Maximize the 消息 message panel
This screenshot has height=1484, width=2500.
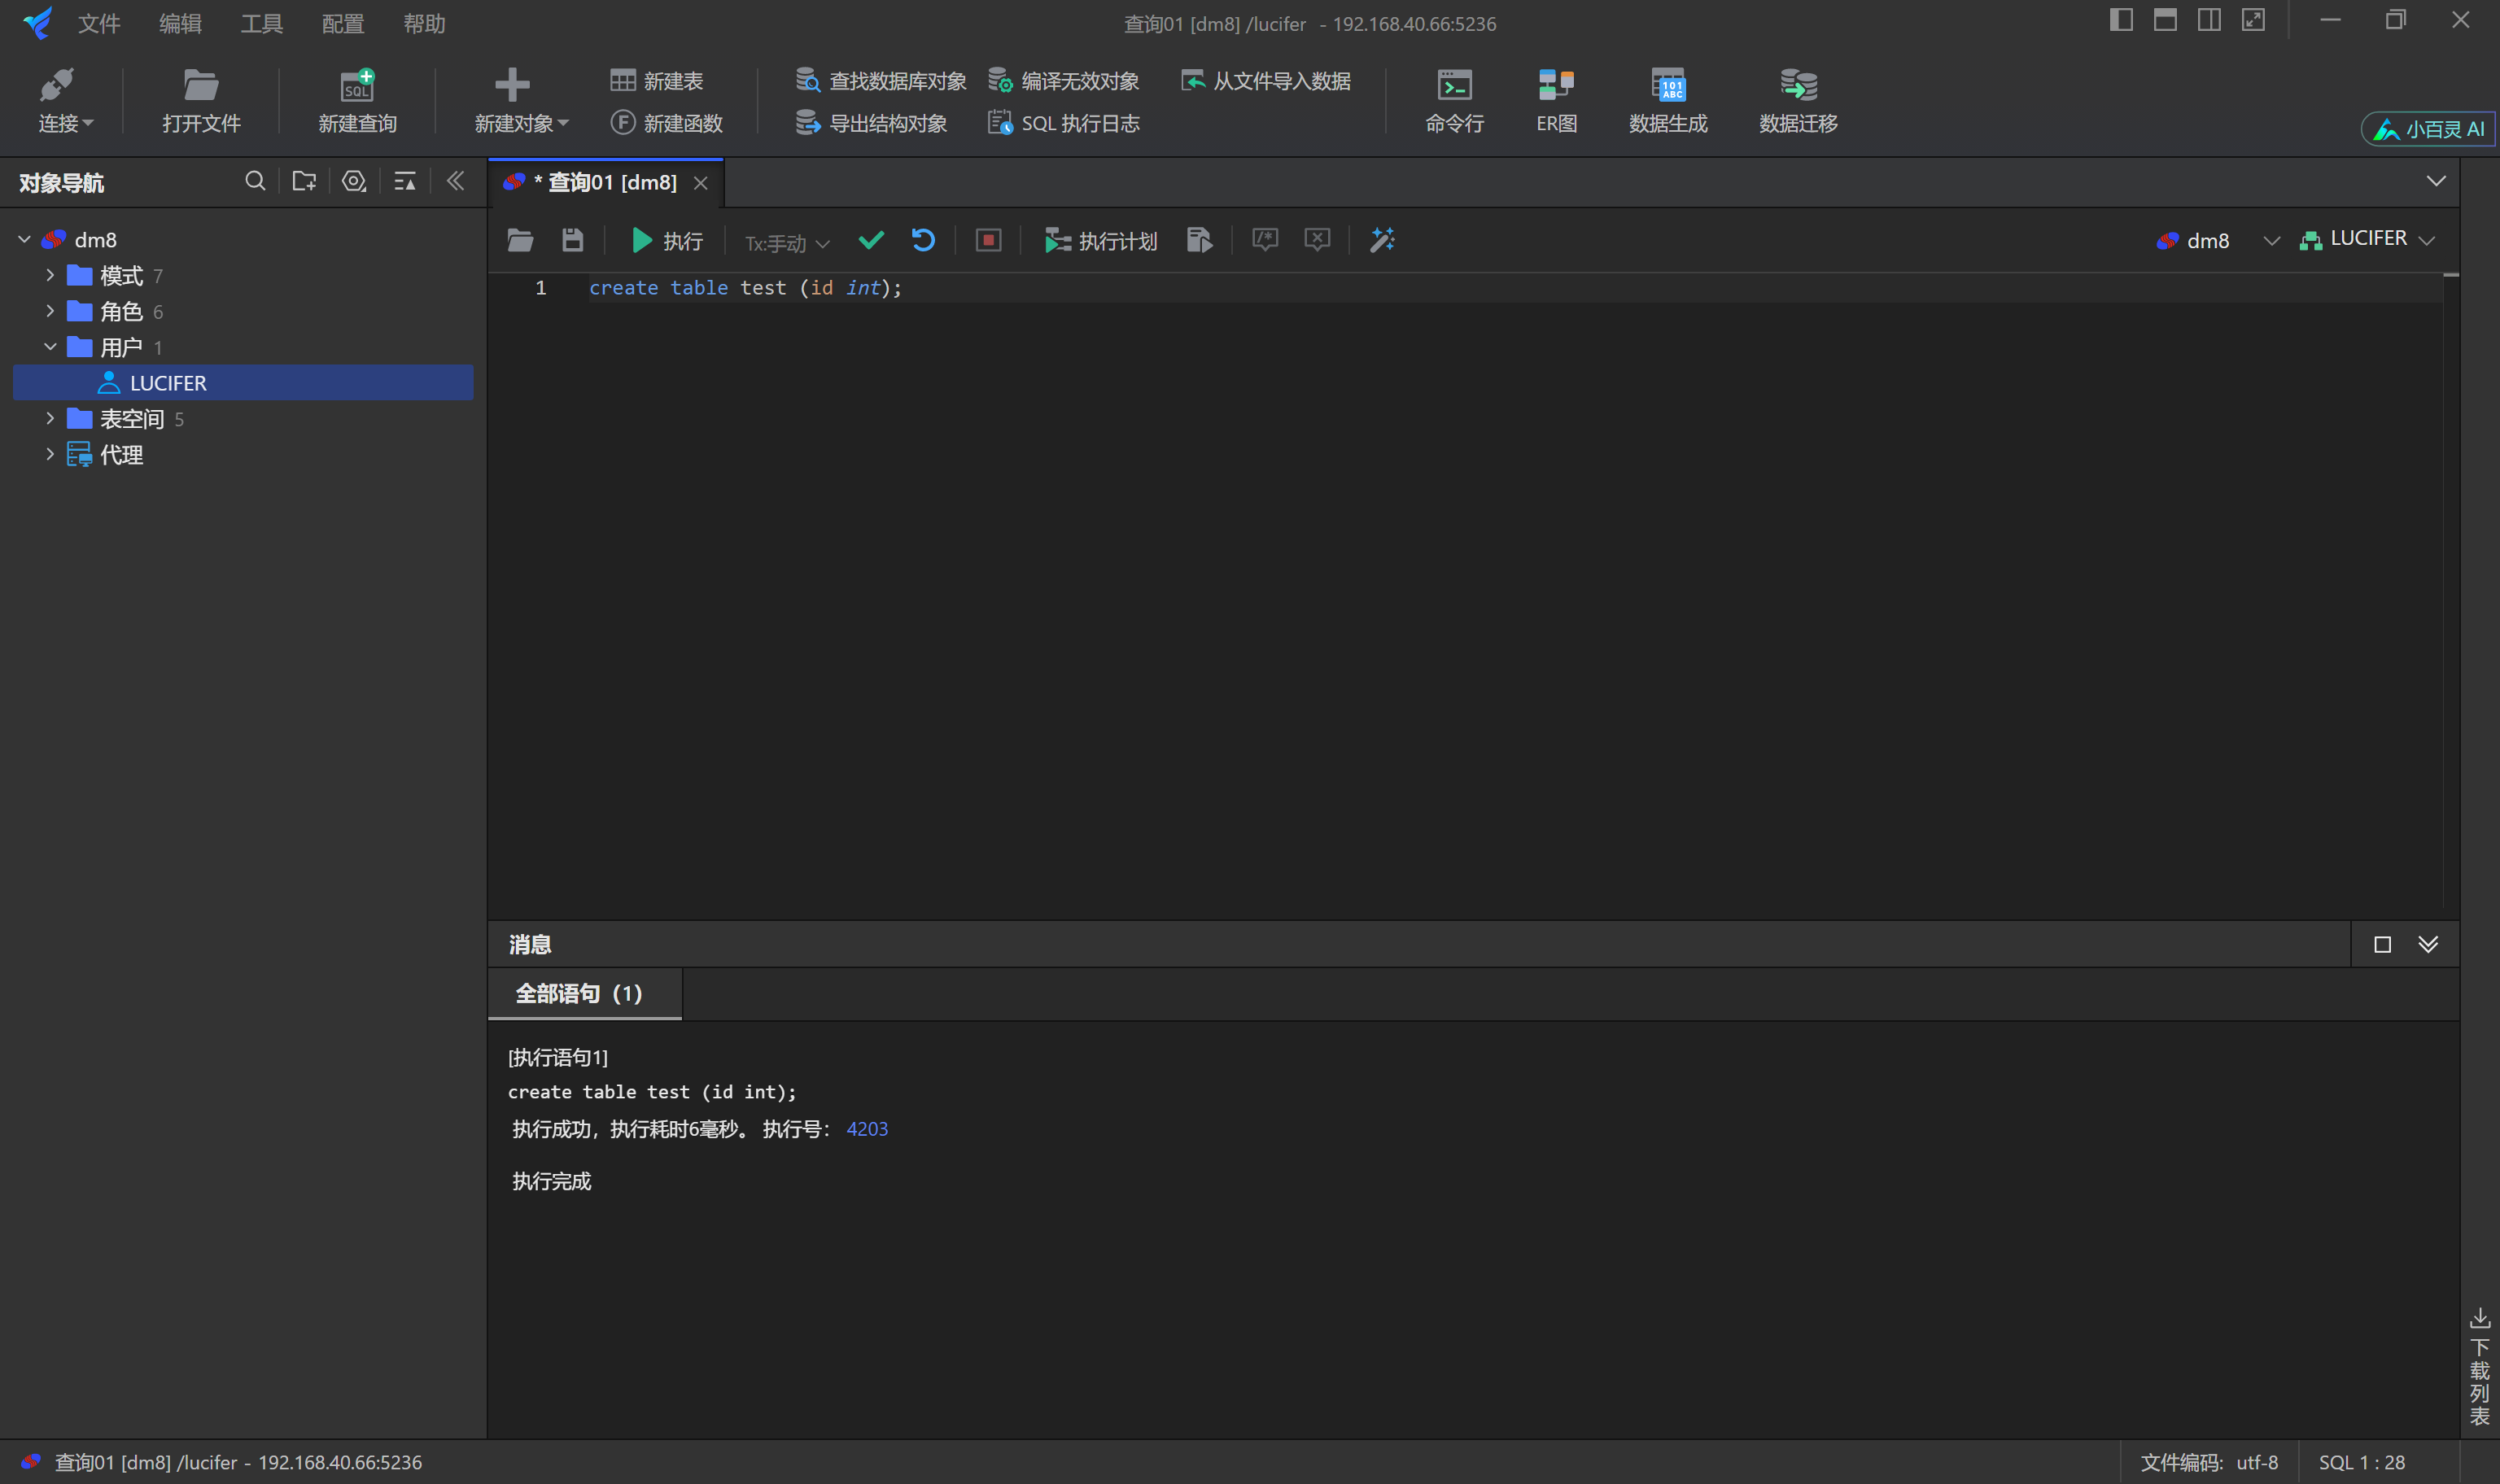click(x=2381, y=943)
